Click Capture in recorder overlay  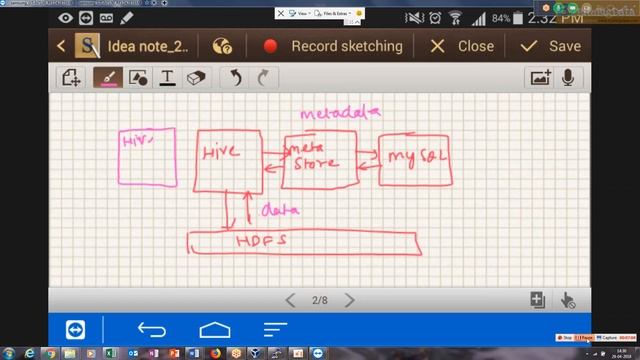607,338
